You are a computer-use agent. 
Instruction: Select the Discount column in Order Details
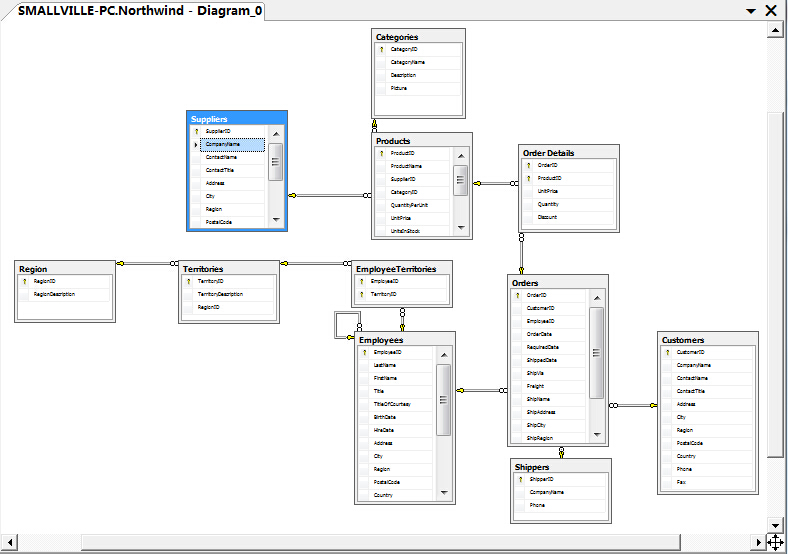(x=569, y=218)
